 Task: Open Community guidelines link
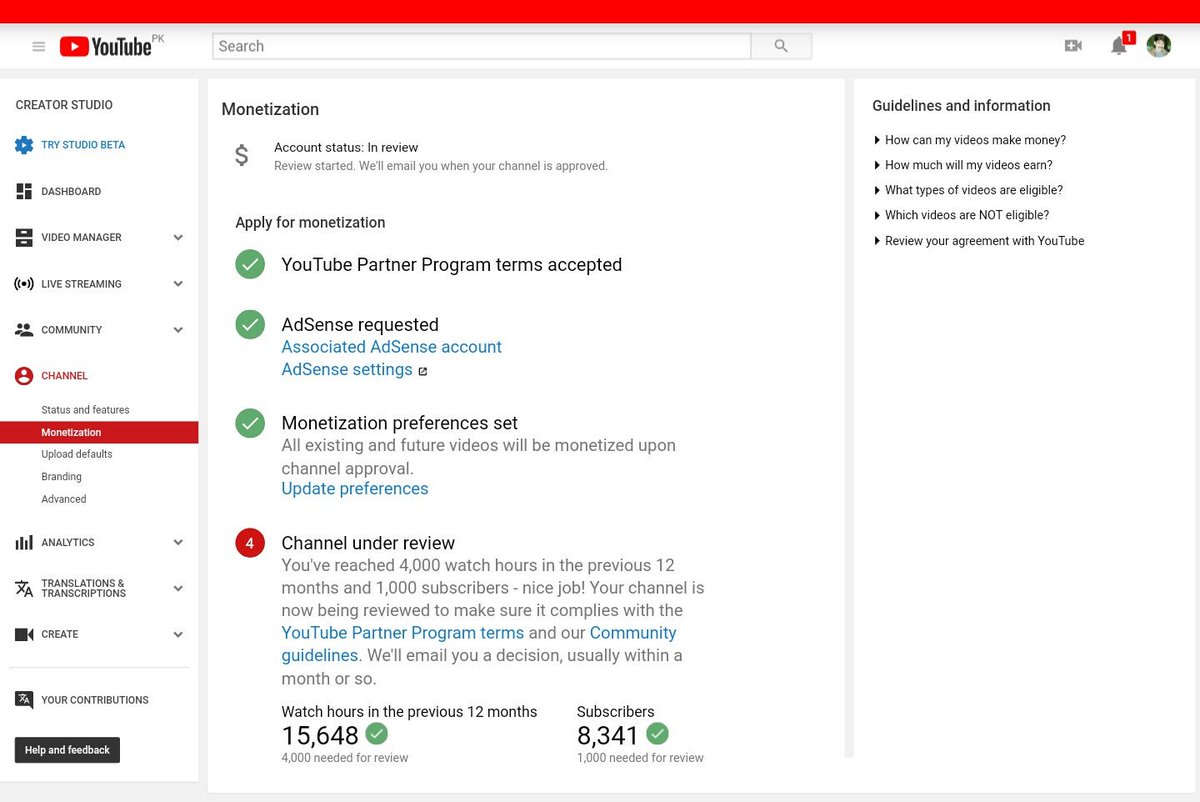point(479,644)
